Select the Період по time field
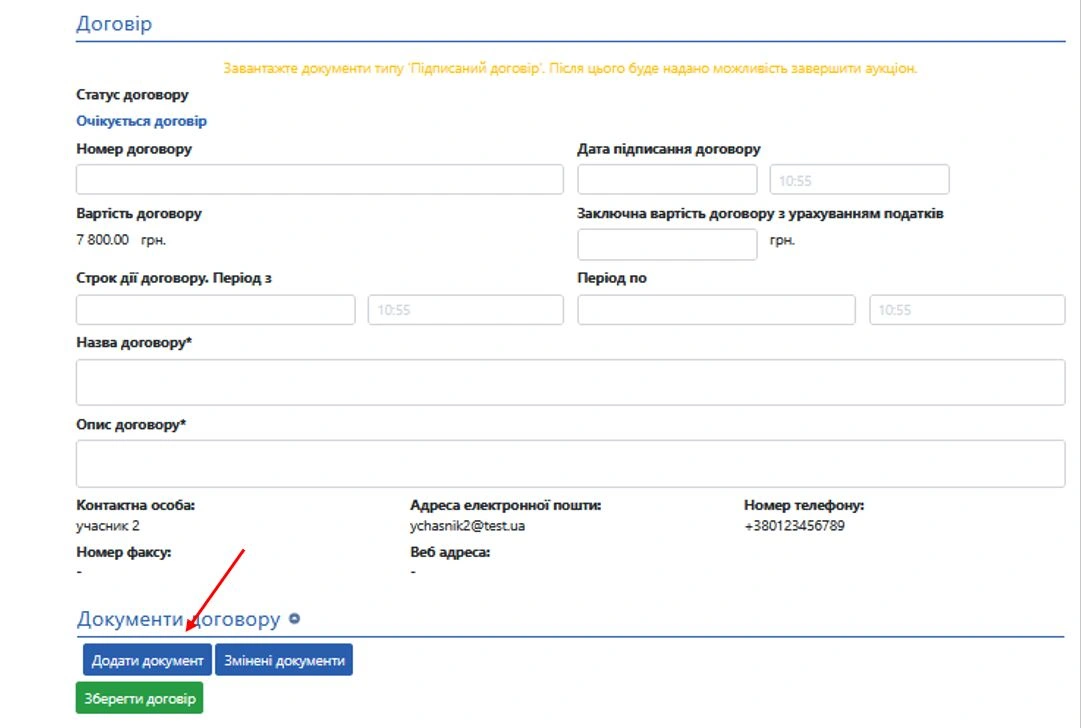1081x728 pixels. click(x=966, y=310)
